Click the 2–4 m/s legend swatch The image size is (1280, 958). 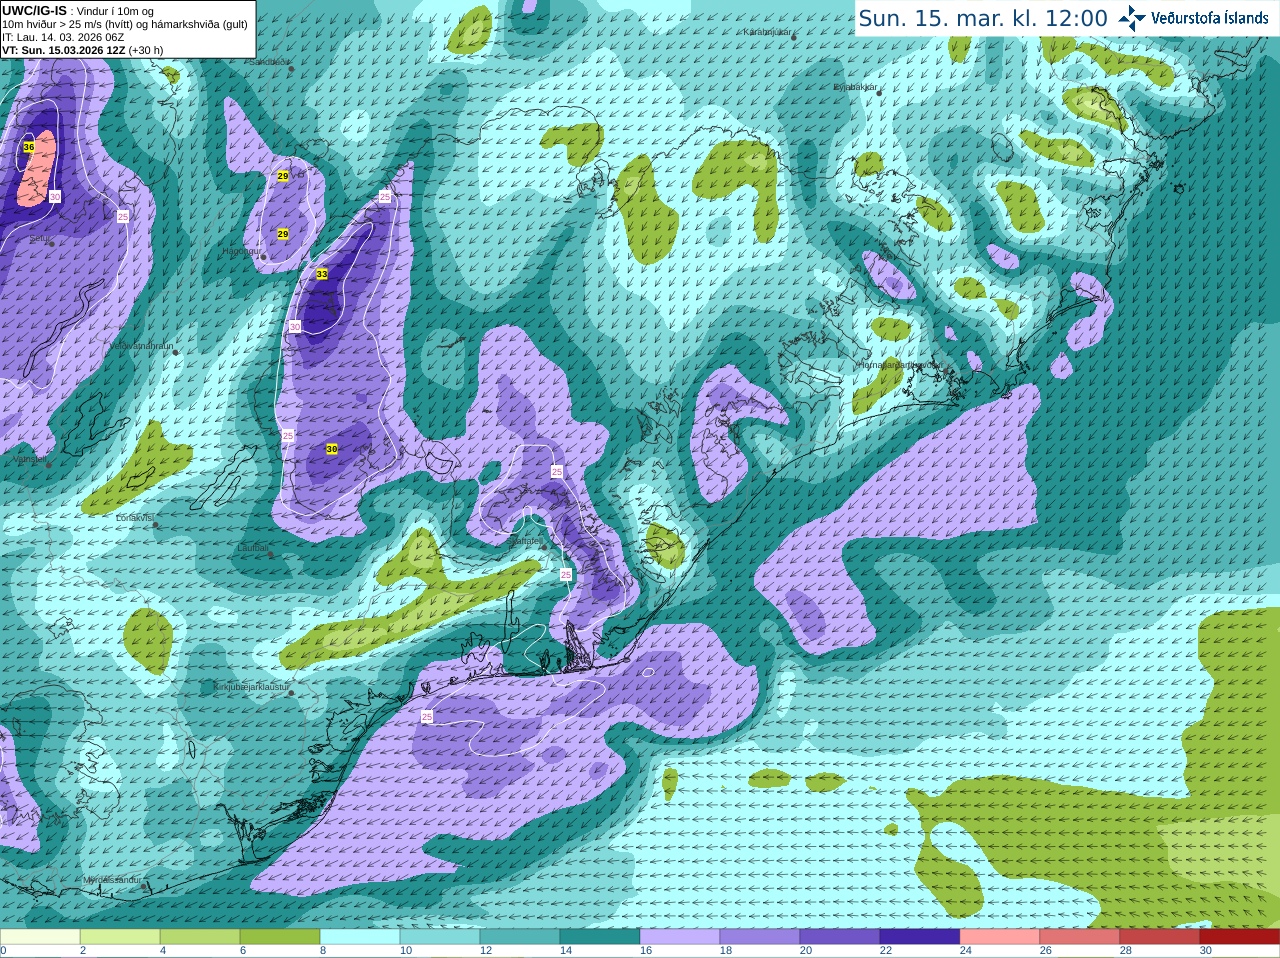tap(120, 937)
